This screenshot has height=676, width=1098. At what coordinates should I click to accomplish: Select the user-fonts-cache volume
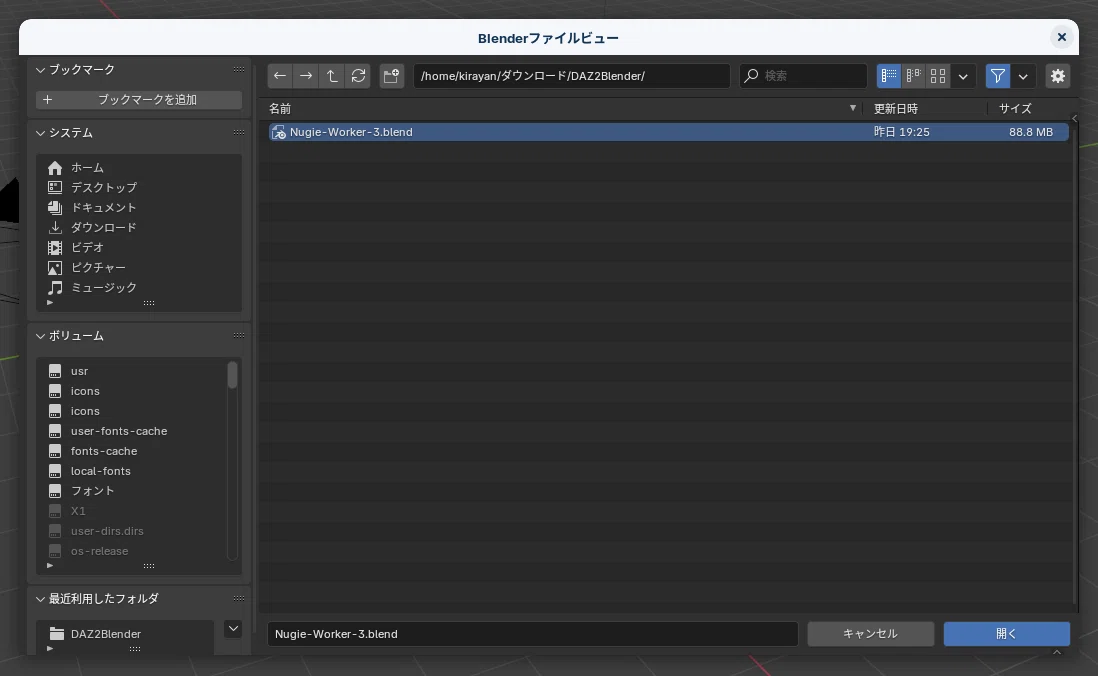click(x=133, y=431)
